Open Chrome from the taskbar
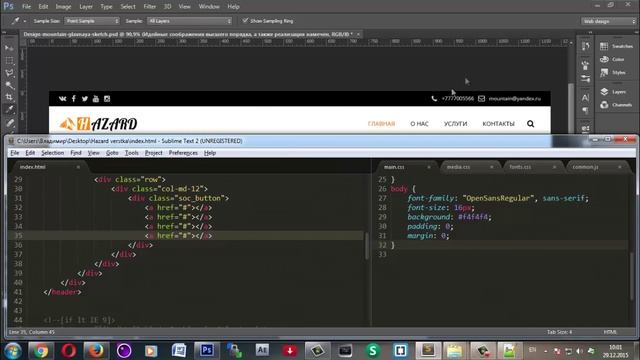Screen dimensions: 640x360 tap(40, 351)
